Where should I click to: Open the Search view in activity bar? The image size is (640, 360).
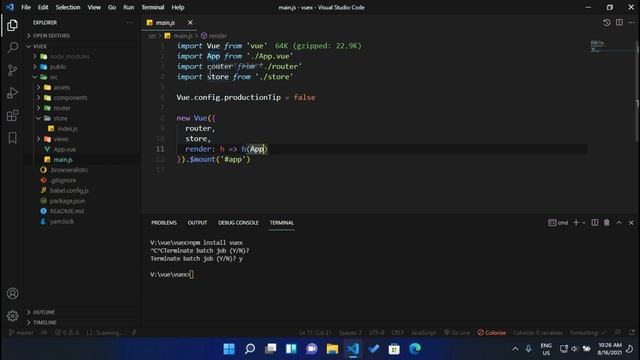[12, 48]
